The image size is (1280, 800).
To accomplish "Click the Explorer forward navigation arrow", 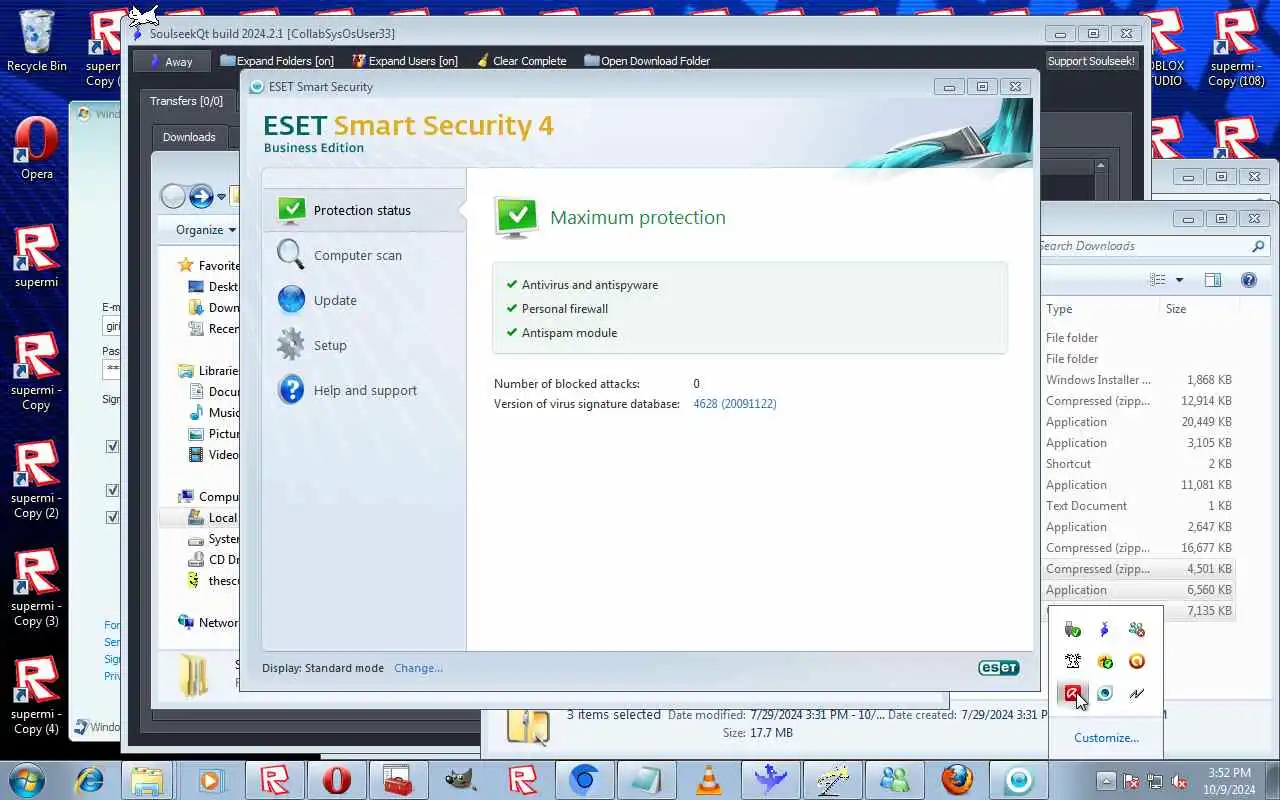I will point(201,197).
